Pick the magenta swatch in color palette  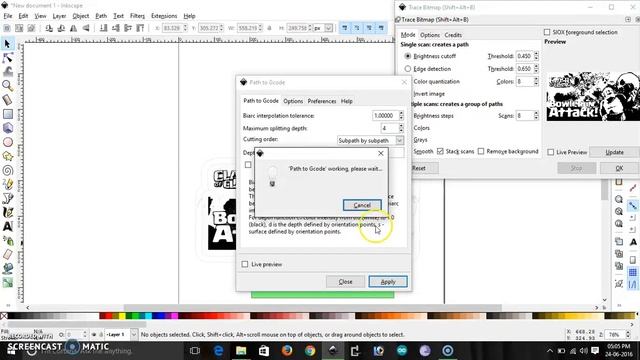(x=175, y=316)
